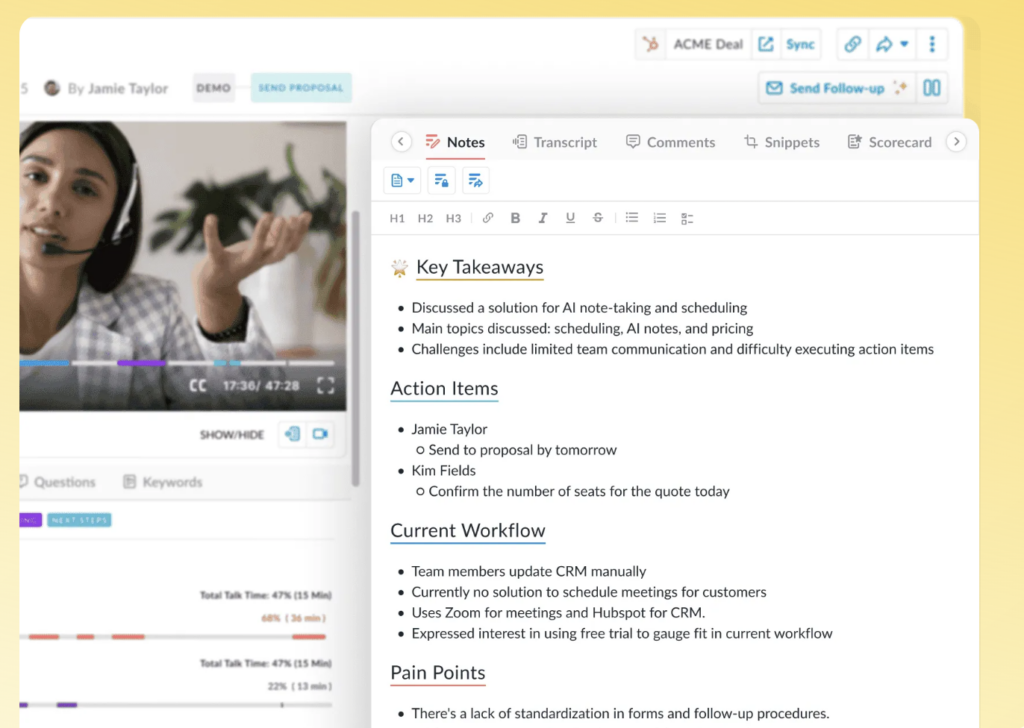This screenshot has width=1024, height=728.
Task: Open the three-dot more options menu
Action: click(932, 44)
